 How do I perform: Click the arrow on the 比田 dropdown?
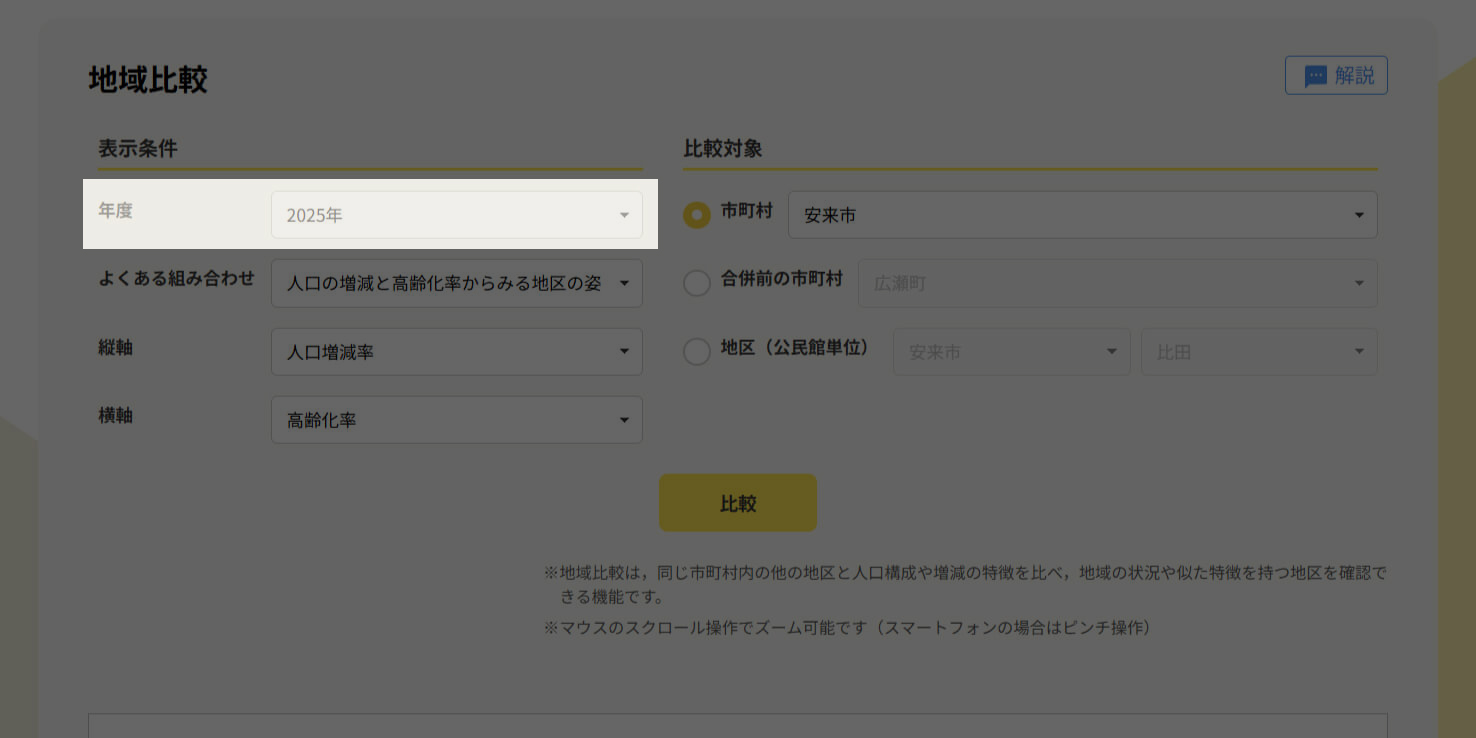(1359, 352)
